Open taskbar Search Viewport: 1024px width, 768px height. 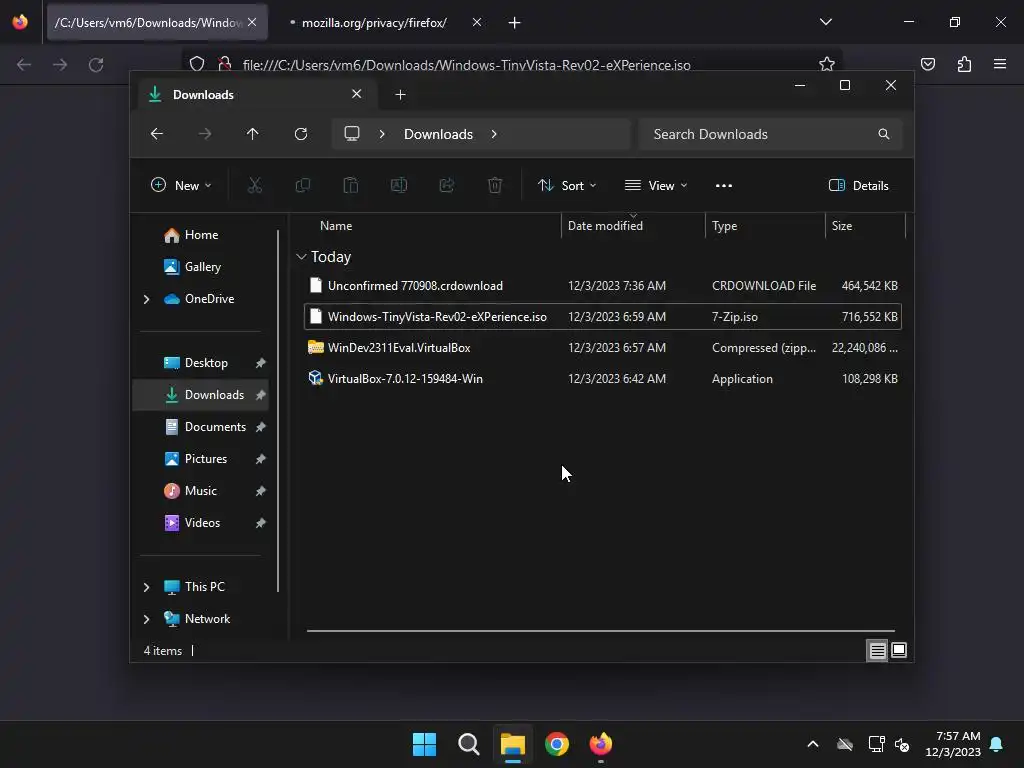468,744
